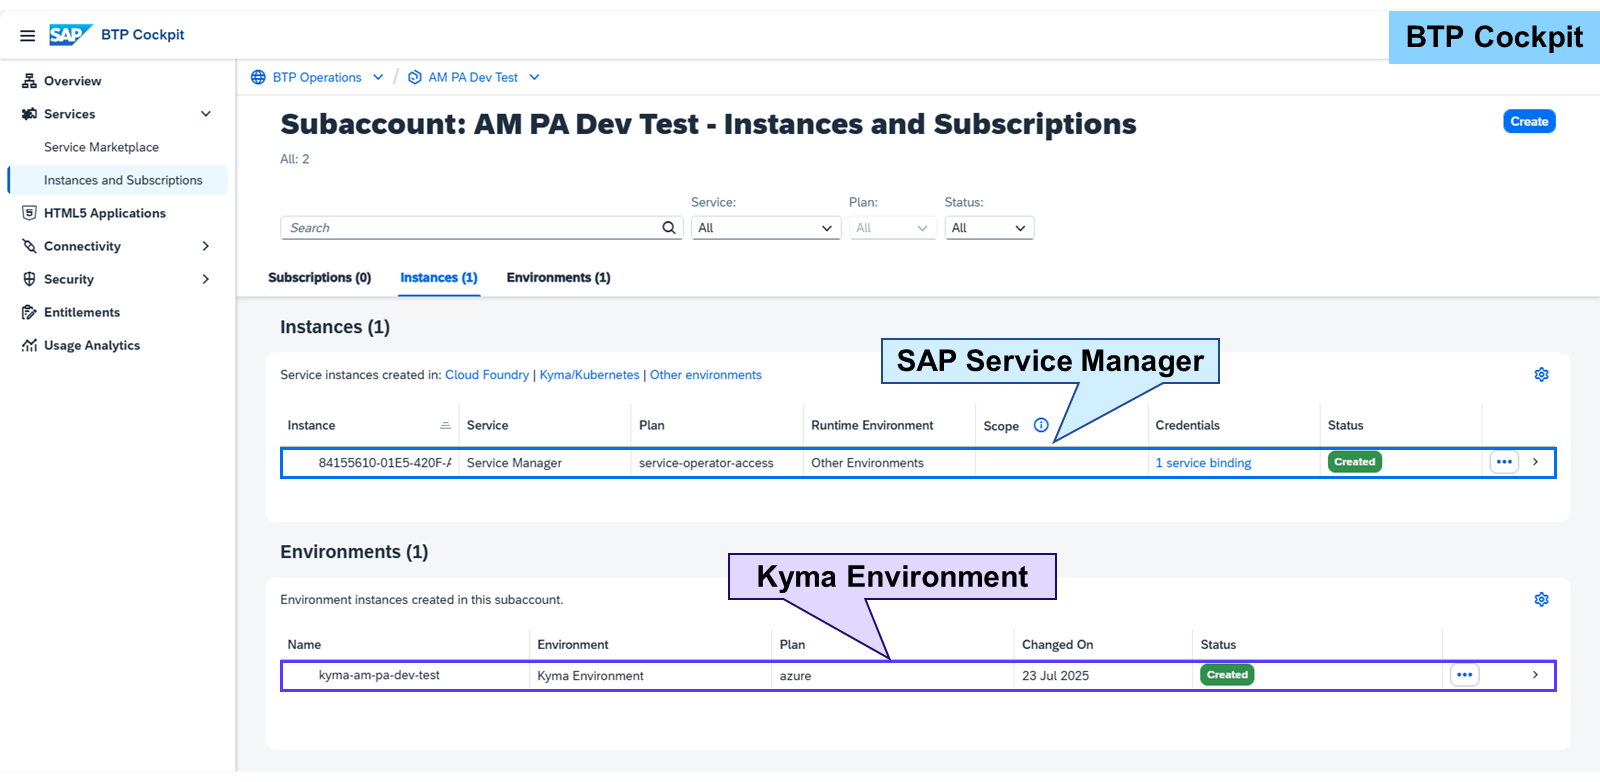Open the Service filter dropdown

pyautogui.click(x=766, y=228)
